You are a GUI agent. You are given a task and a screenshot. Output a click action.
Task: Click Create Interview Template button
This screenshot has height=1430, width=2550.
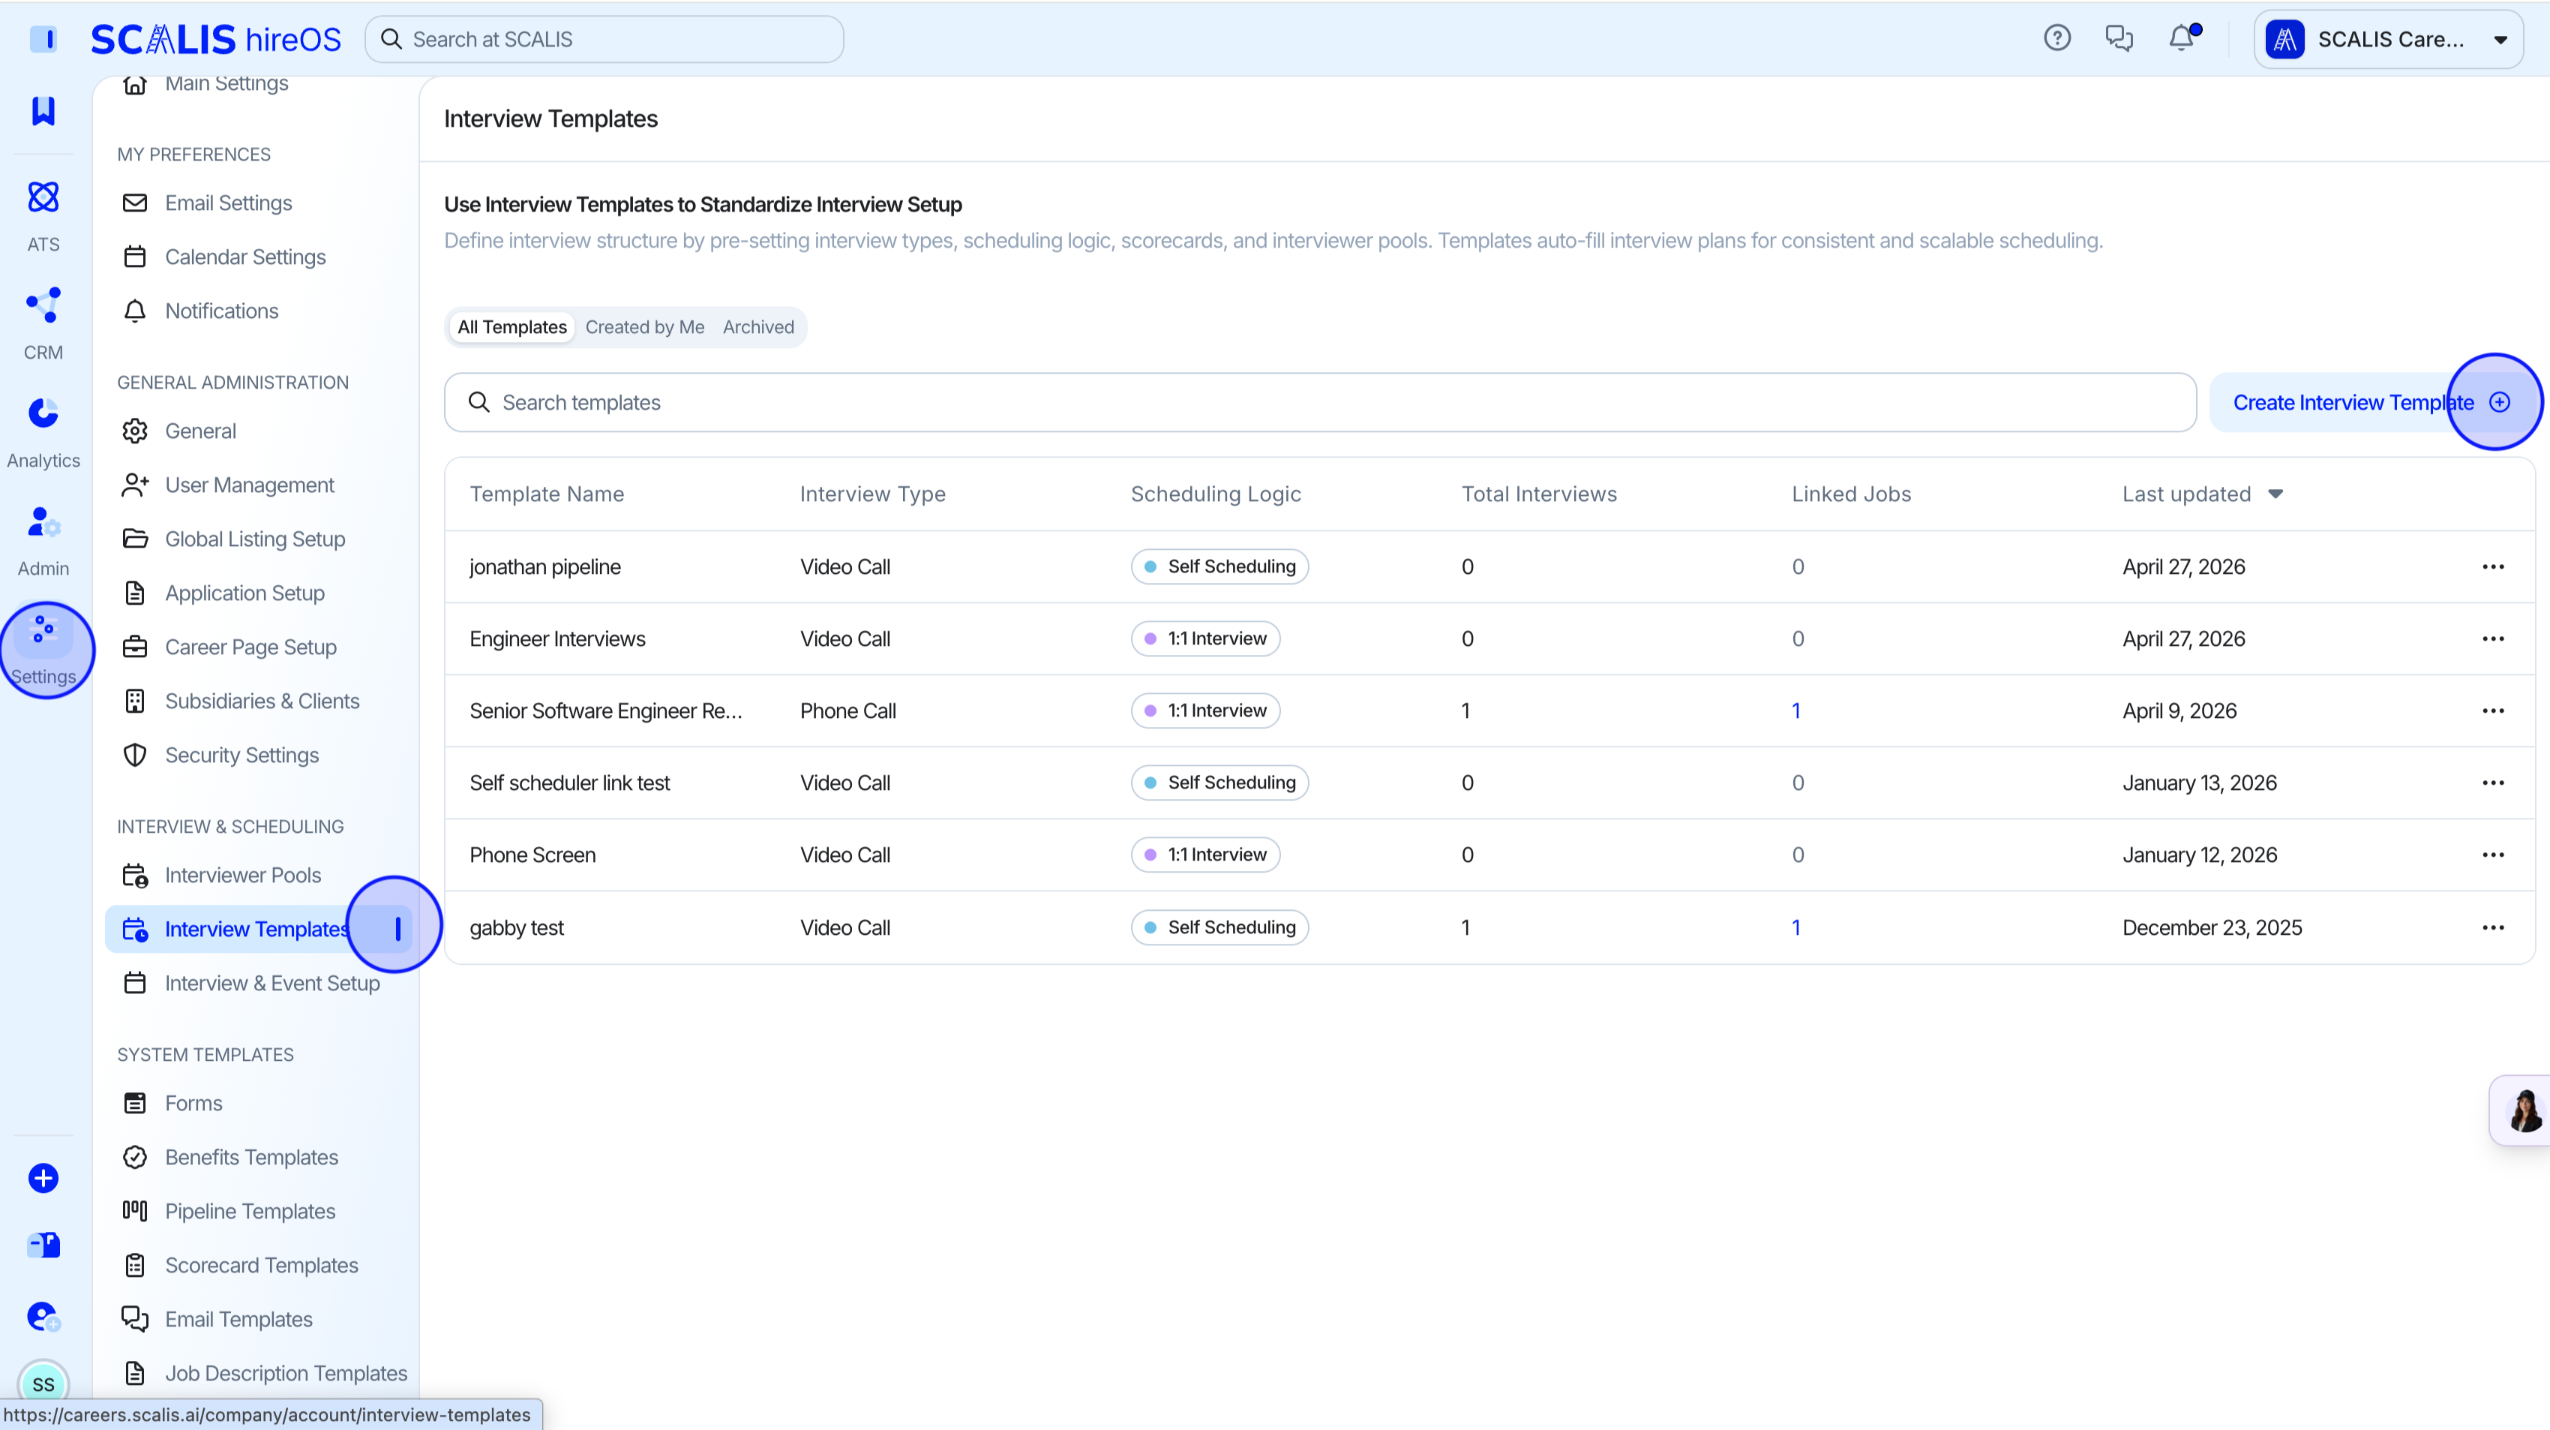[x=2371, y=402]
